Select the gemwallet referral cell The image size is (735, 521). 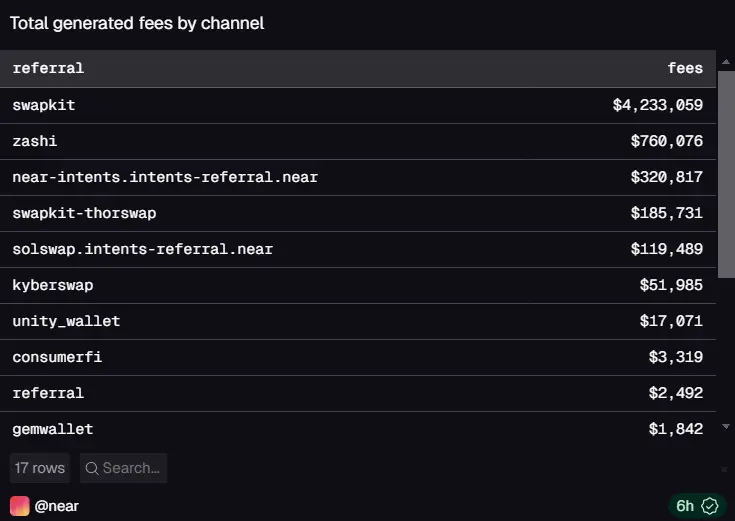(x=53, y=429)
